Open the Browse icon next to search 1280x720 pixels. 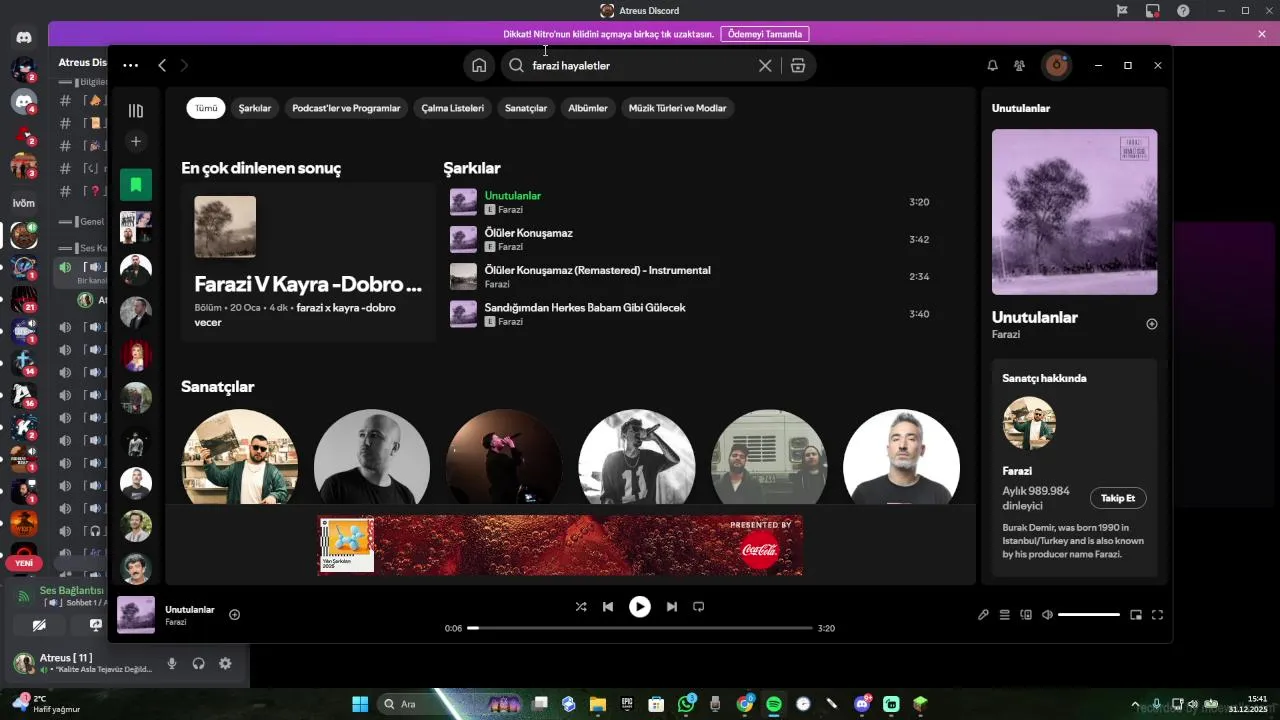[798, 65]
